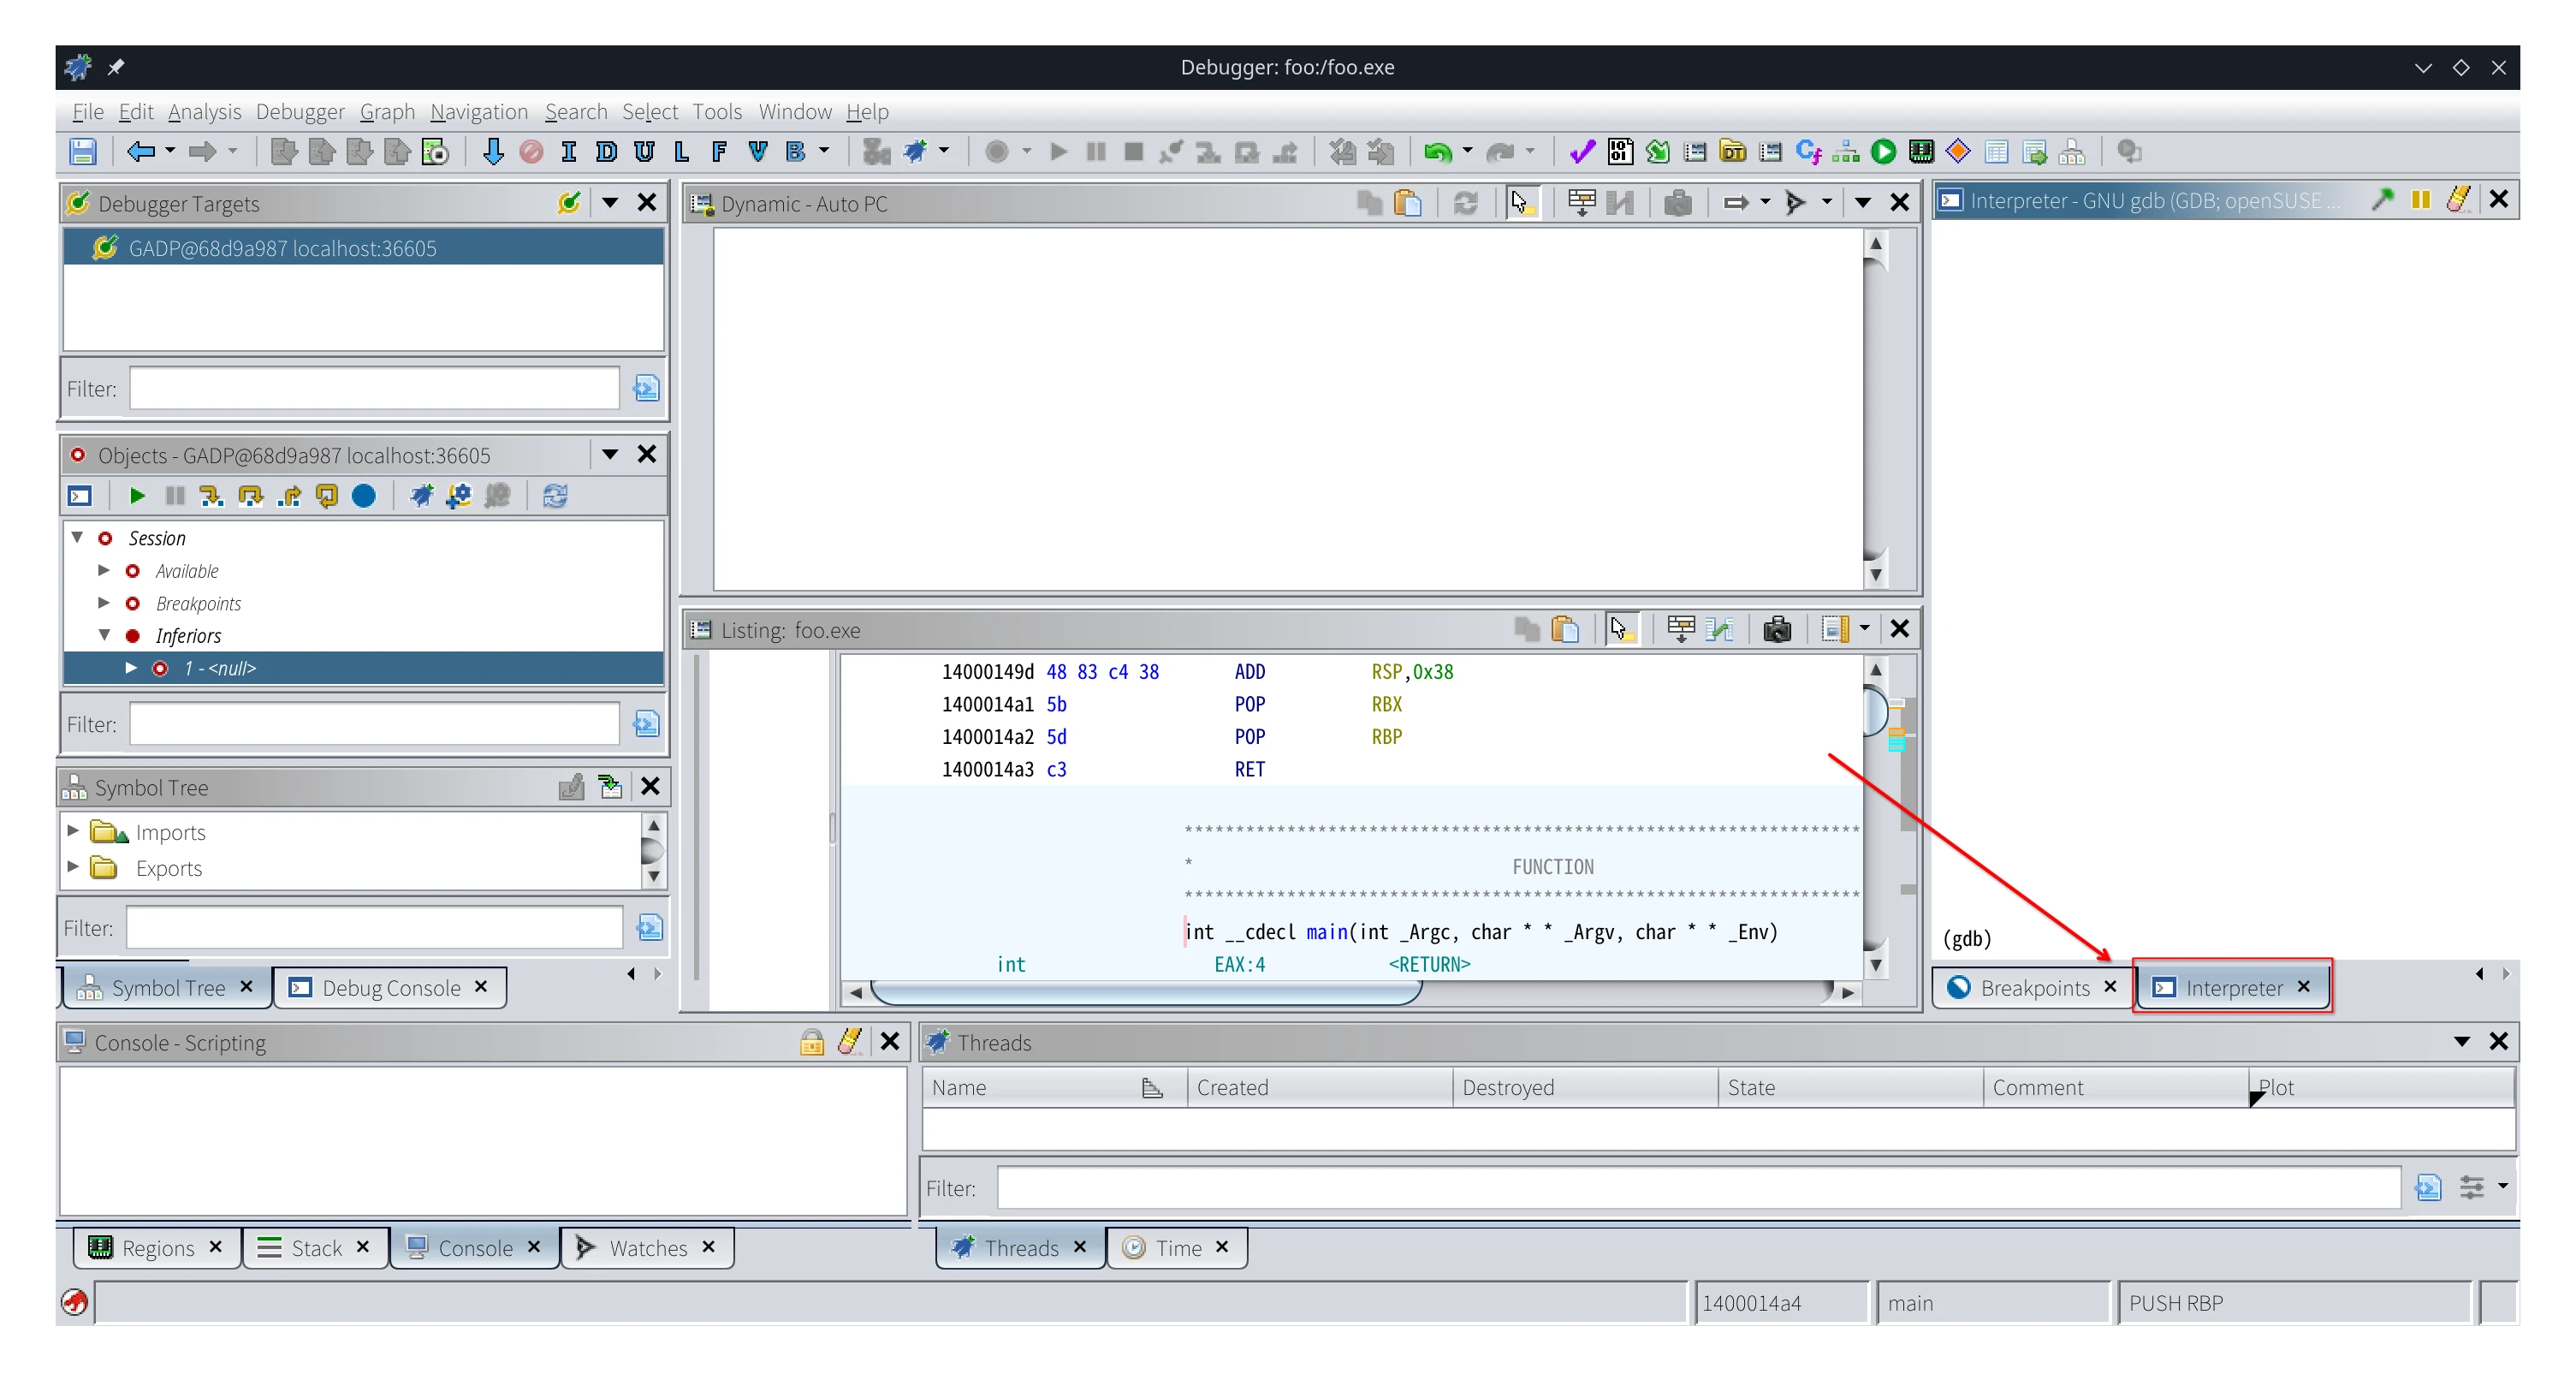Click the Function Graph hierarchy icon
The height and width of the screenshot is (1392, 2576).
point(1846,152)
